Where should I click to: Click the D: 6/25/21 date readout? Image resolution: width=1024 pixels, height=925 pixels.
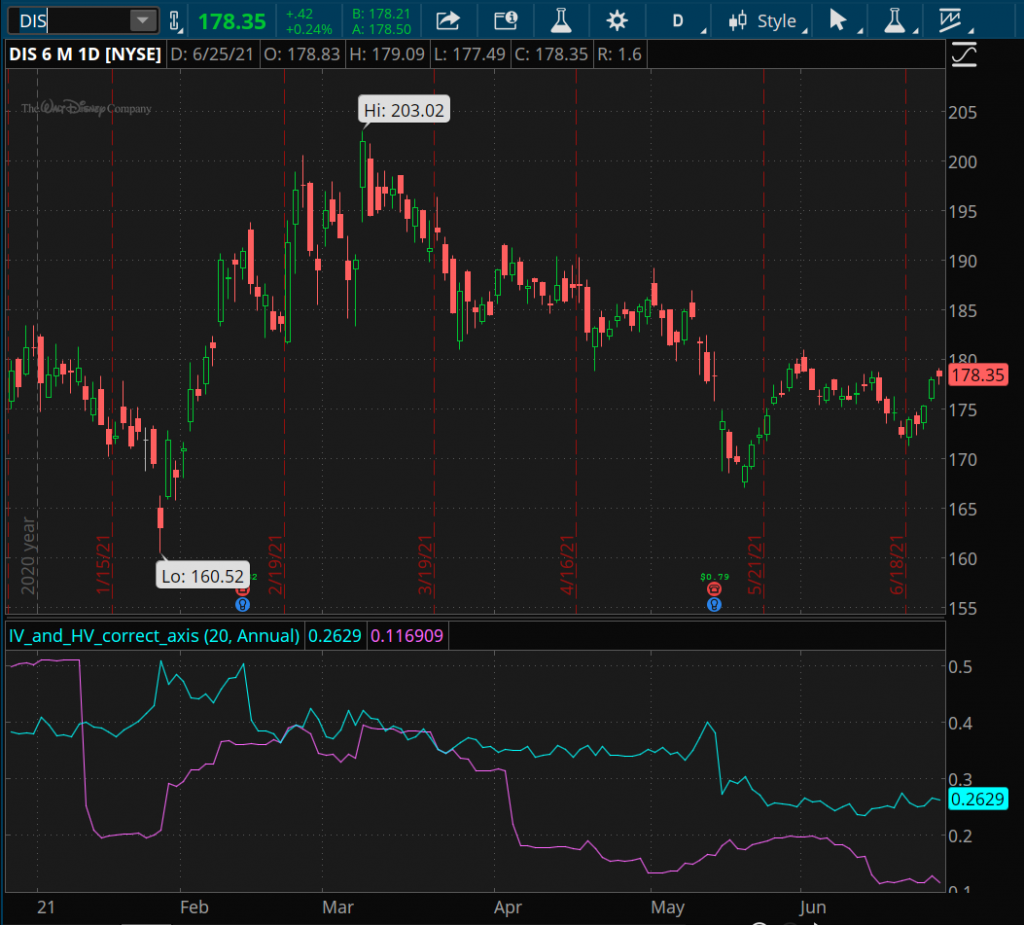(x=212, y=54)
